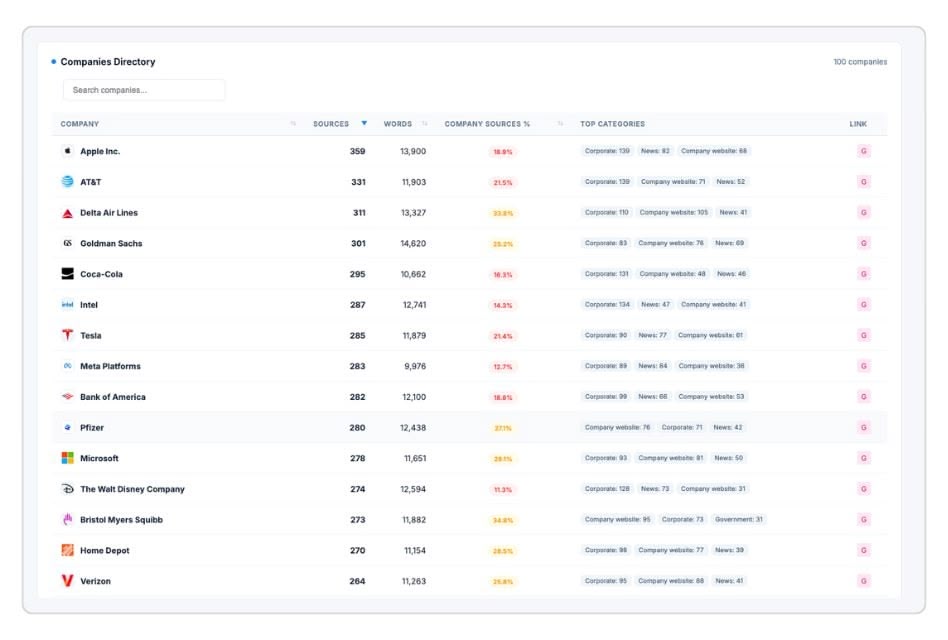Open the Google link for Coca-Cola
This screenshot has width=948, height=640.
pos(863,274)
